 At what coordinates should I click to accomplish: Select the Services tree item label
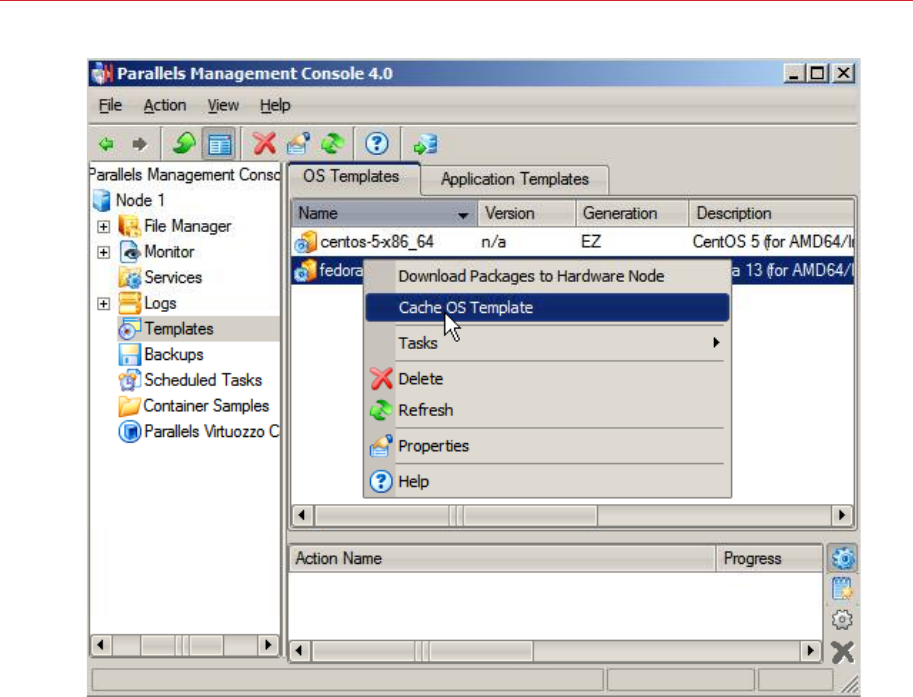[173, 277]
